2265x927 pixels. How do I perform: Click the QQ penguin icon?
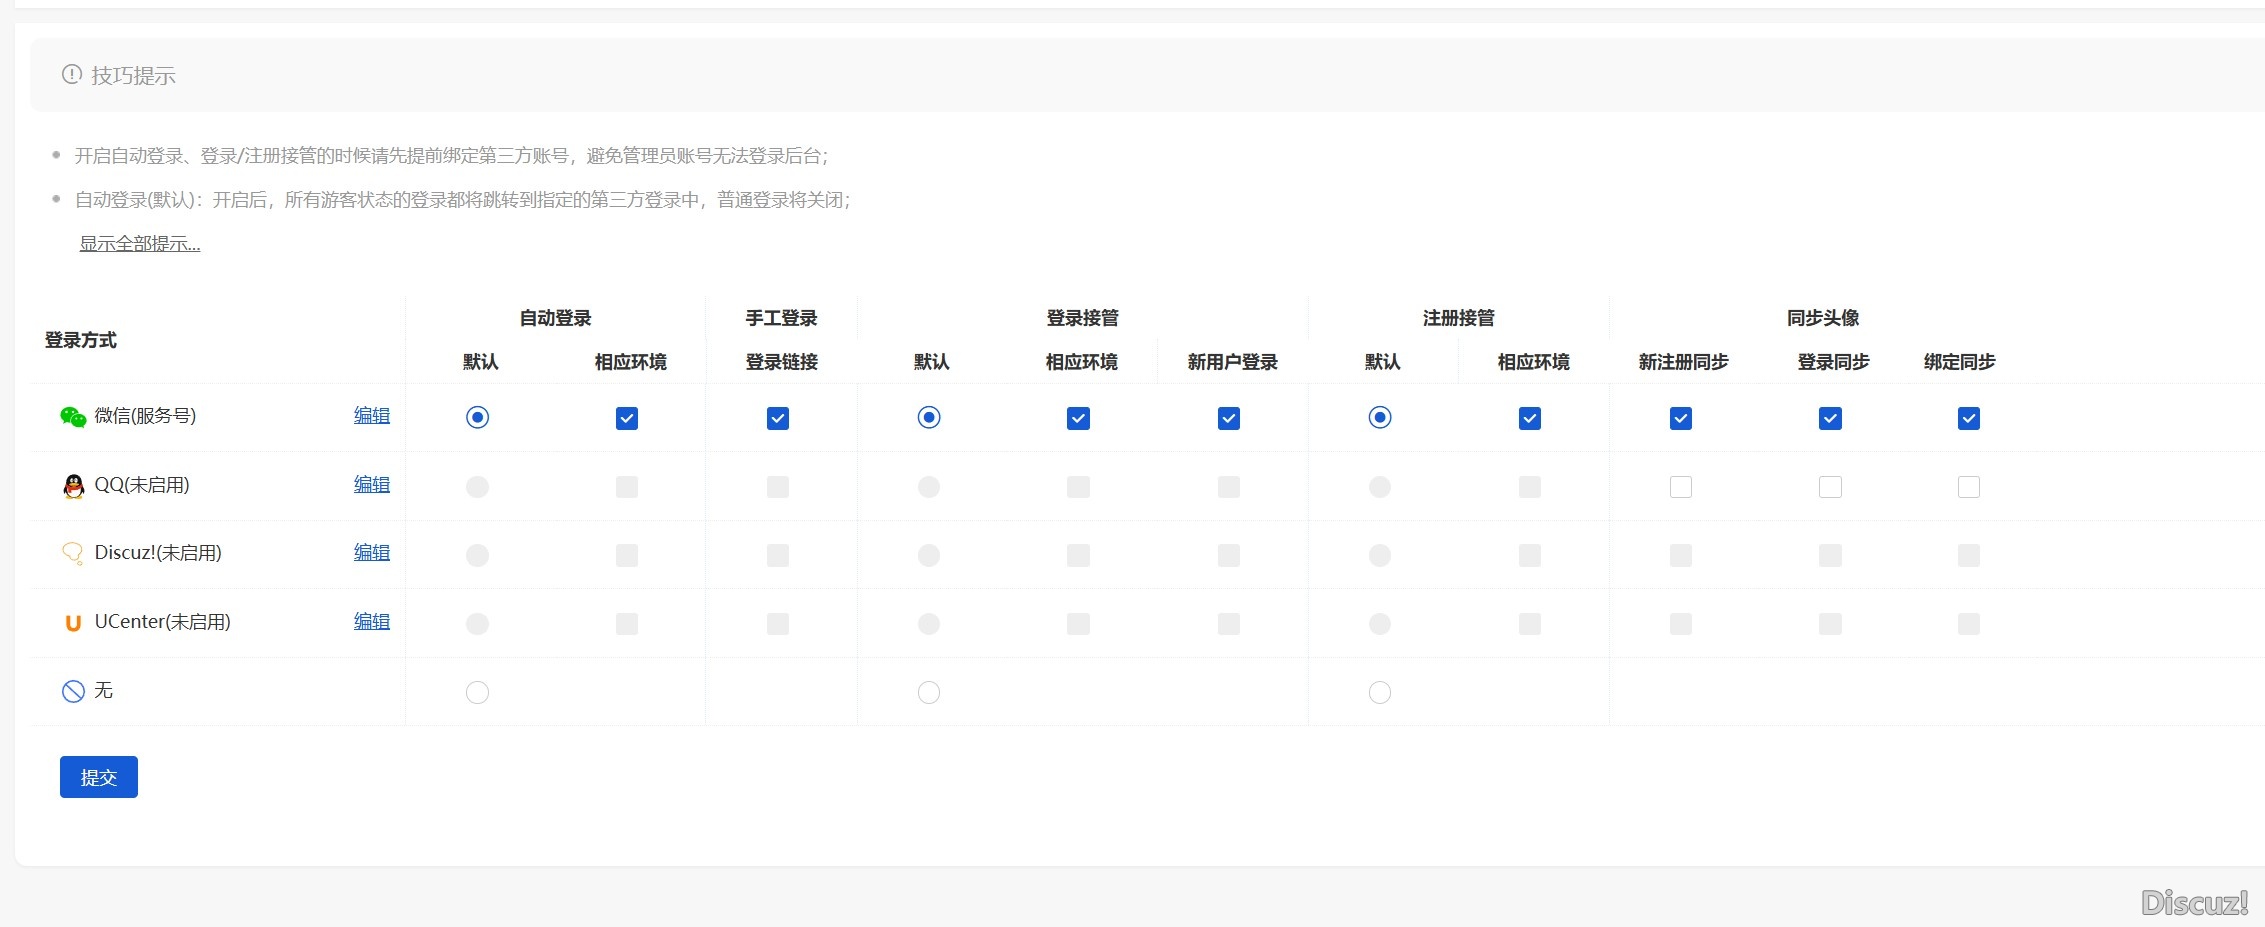(72, 486)
